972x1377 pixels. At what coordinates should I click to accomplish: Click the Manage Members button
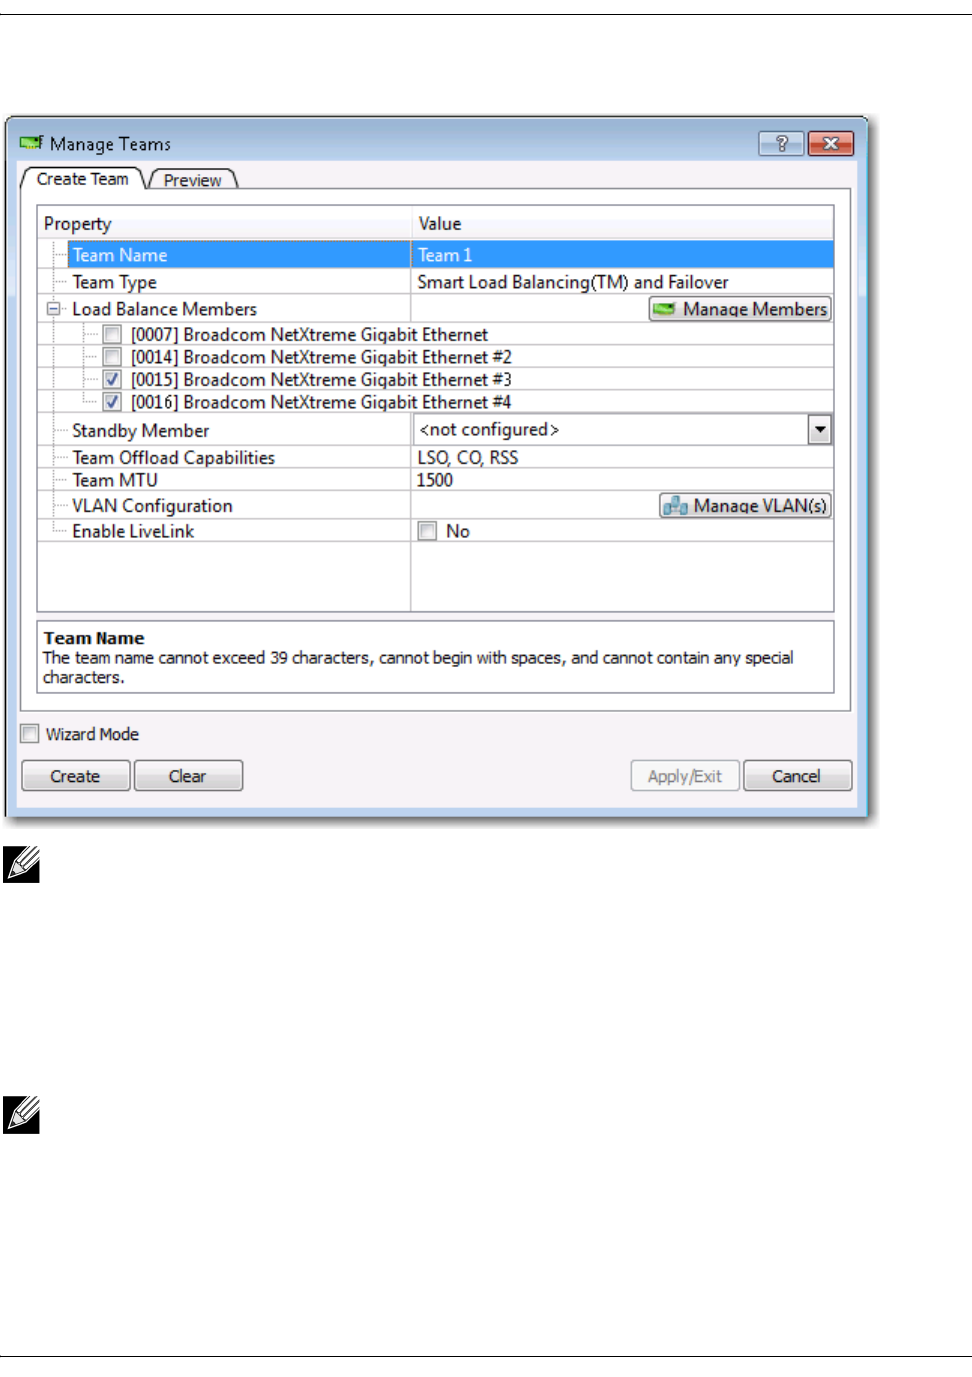click(740, 309)
